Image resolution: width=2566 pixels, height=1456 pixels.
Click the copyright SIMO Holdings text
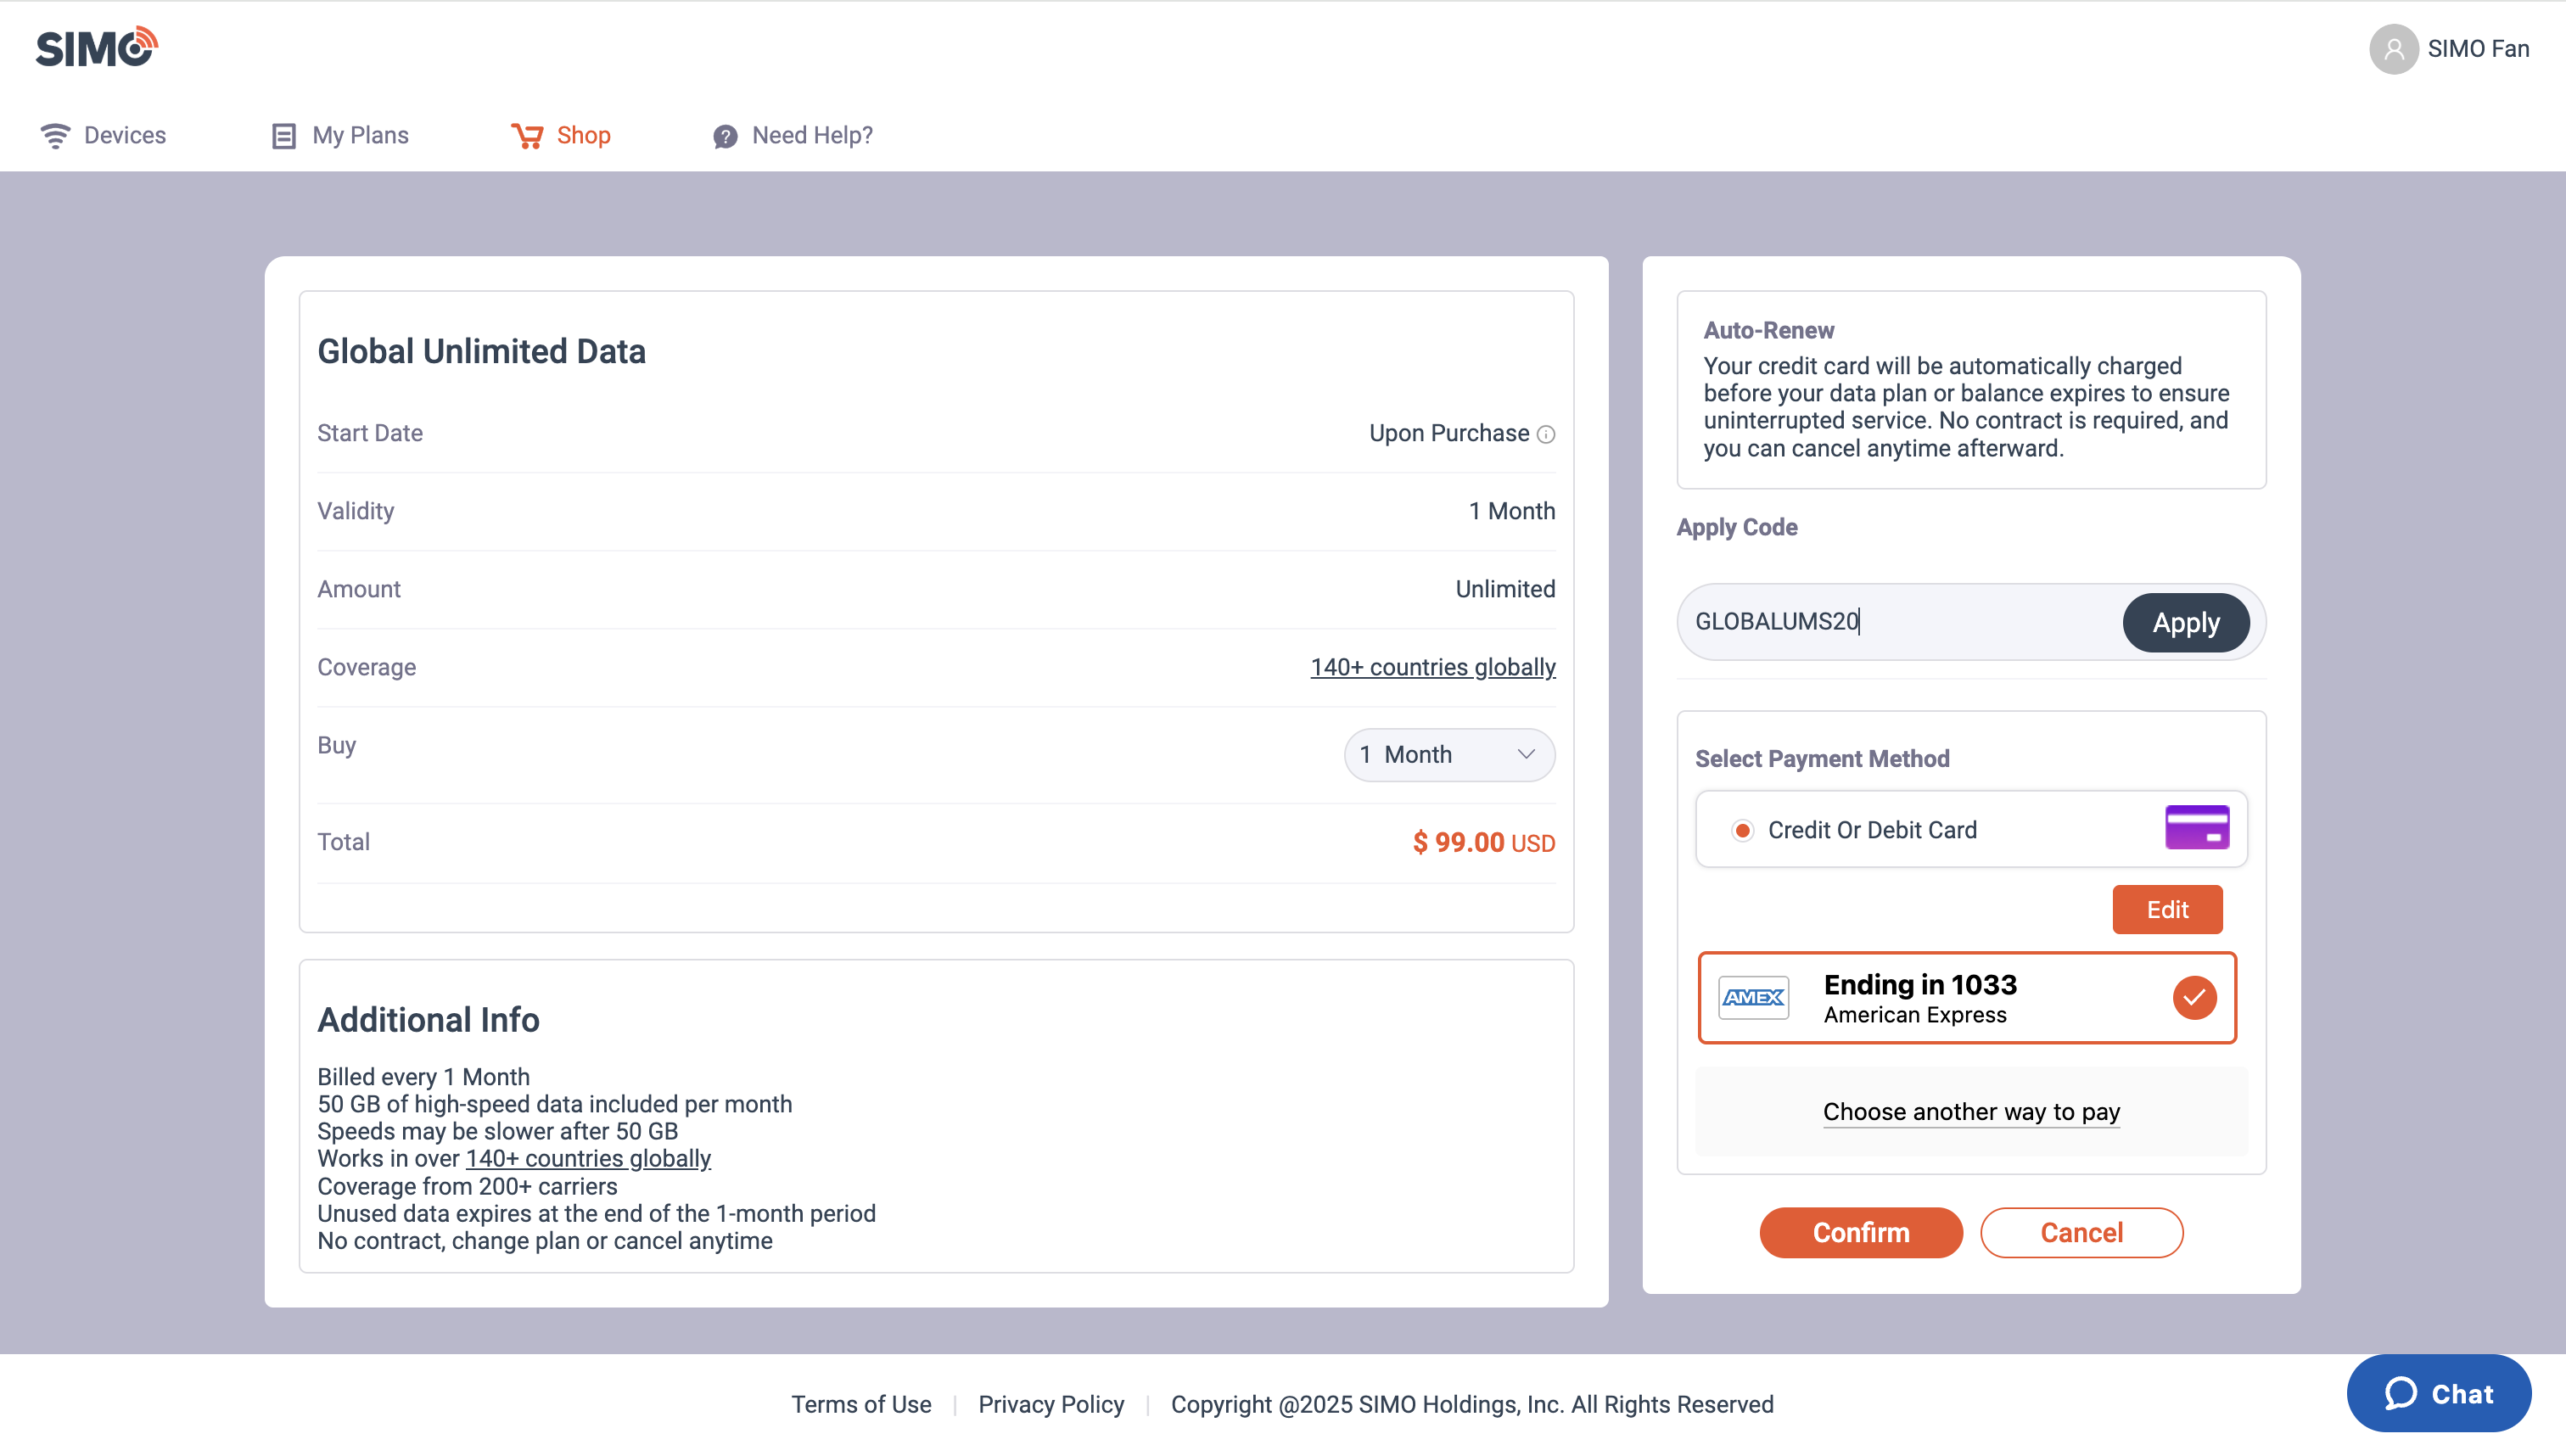coord(1472,1404)
